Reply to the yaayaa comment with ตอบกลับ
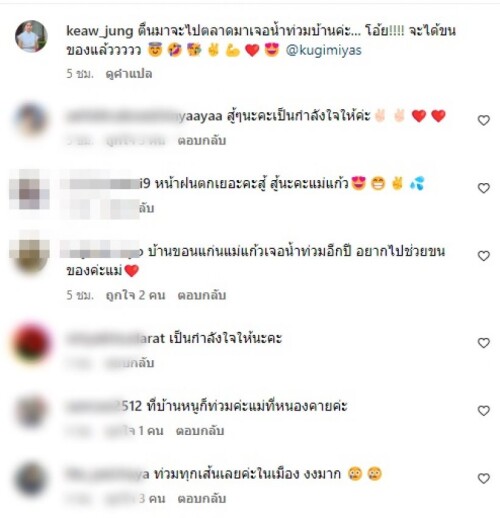Screen dimensions: 500x518 pos(202,141)
